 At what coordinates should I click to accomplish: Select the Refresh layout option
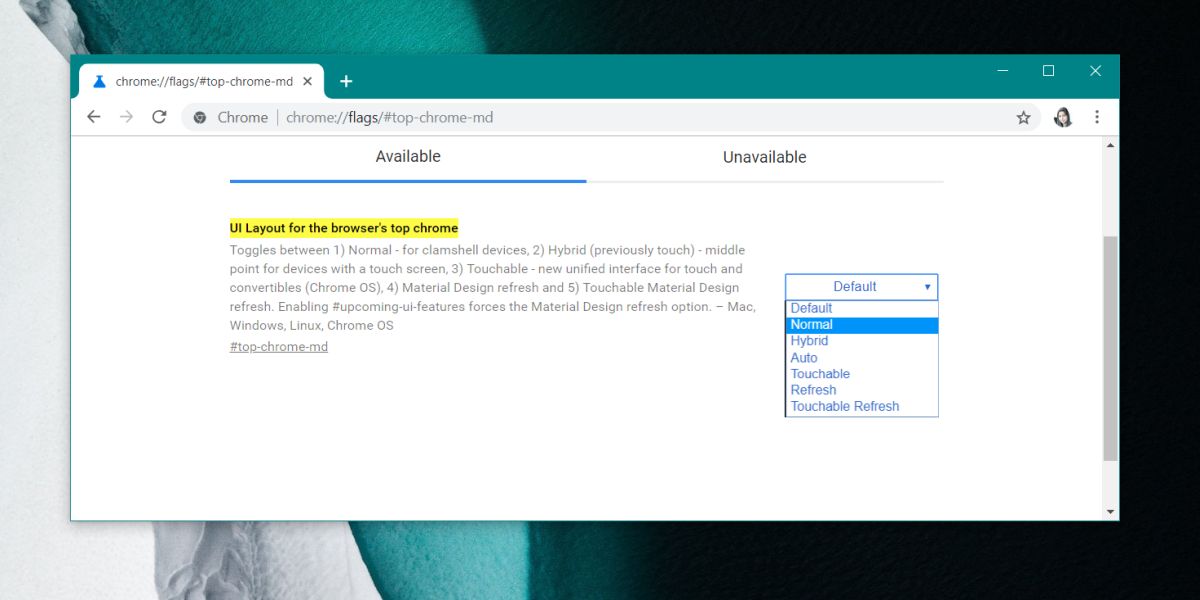click(x=862, y=390)
